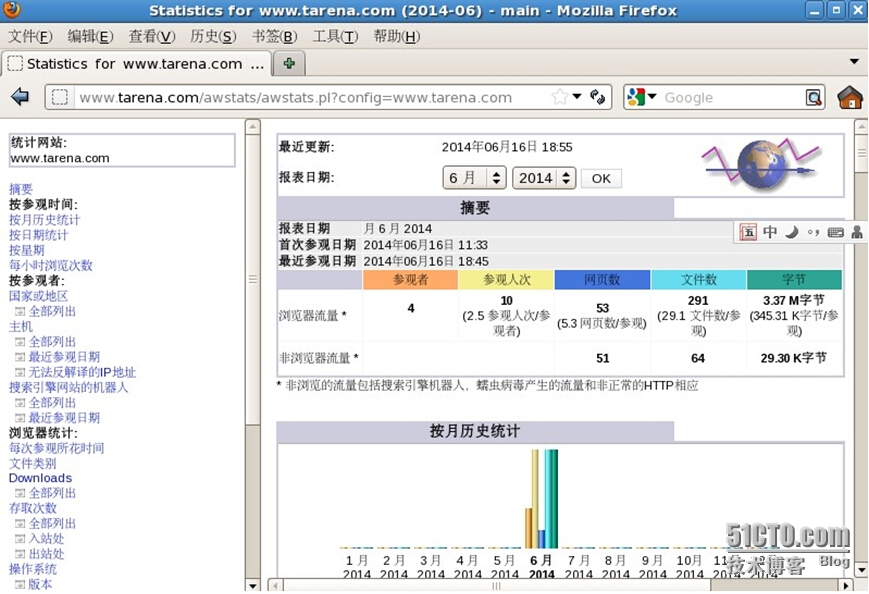Open the 历史(S) menu
This screenshot has width=869, height=594.
coord(213,37)
